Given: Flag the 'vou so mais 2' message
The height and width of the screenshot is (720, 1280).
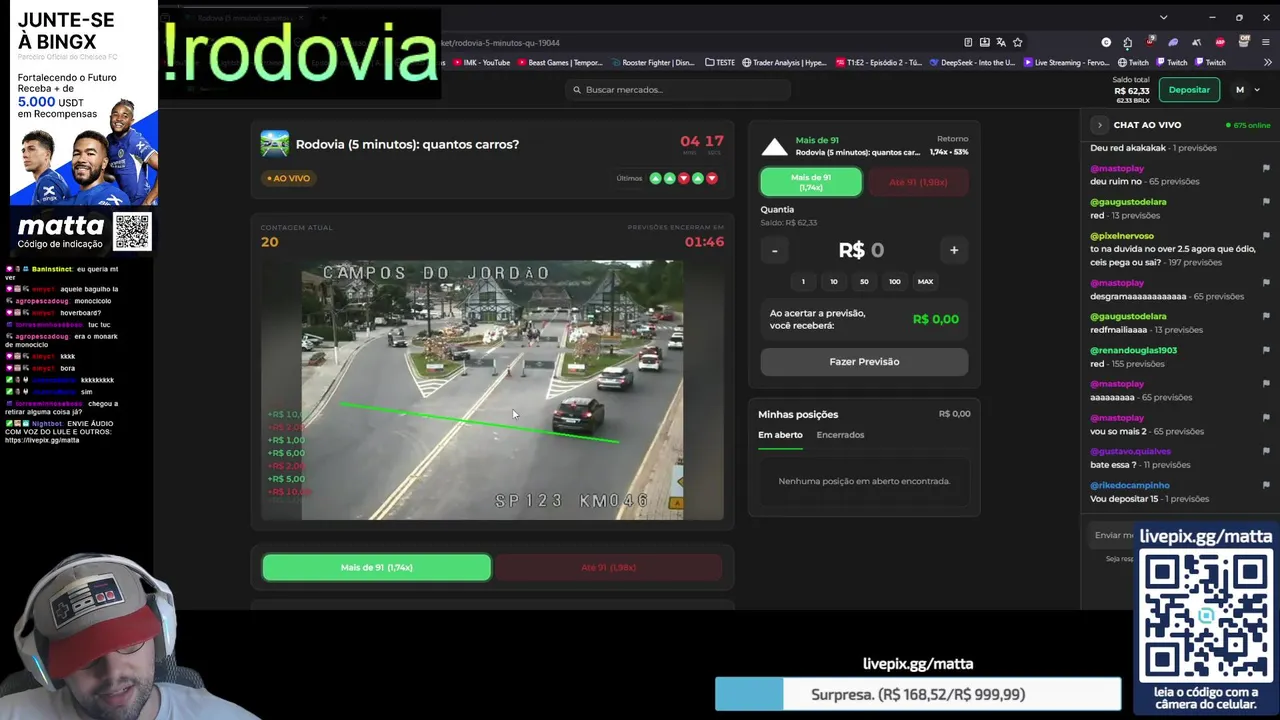Looking at the screenshot, I should pos(1266,417).
